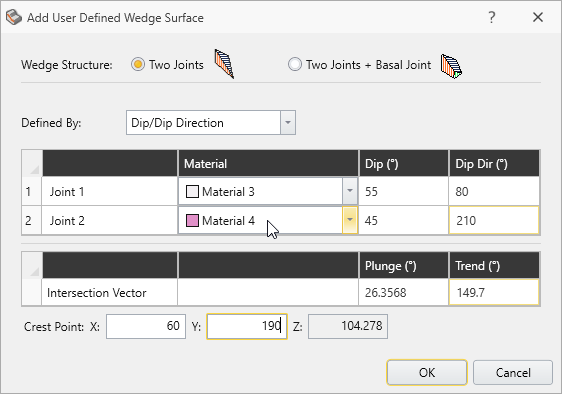Click row header number 2

click(32, 220)
